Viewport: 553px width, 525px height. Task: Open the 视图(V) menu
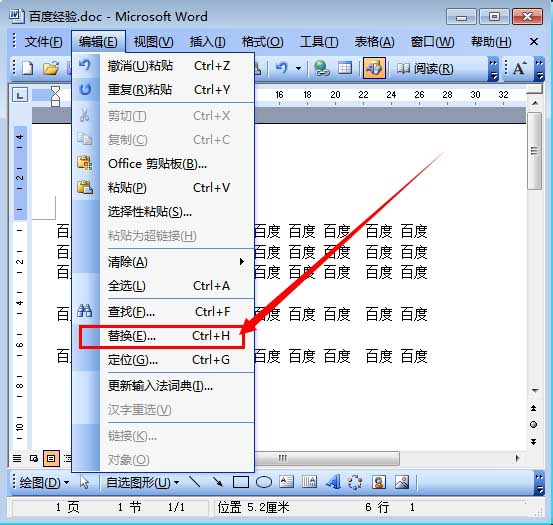[153, 42]
